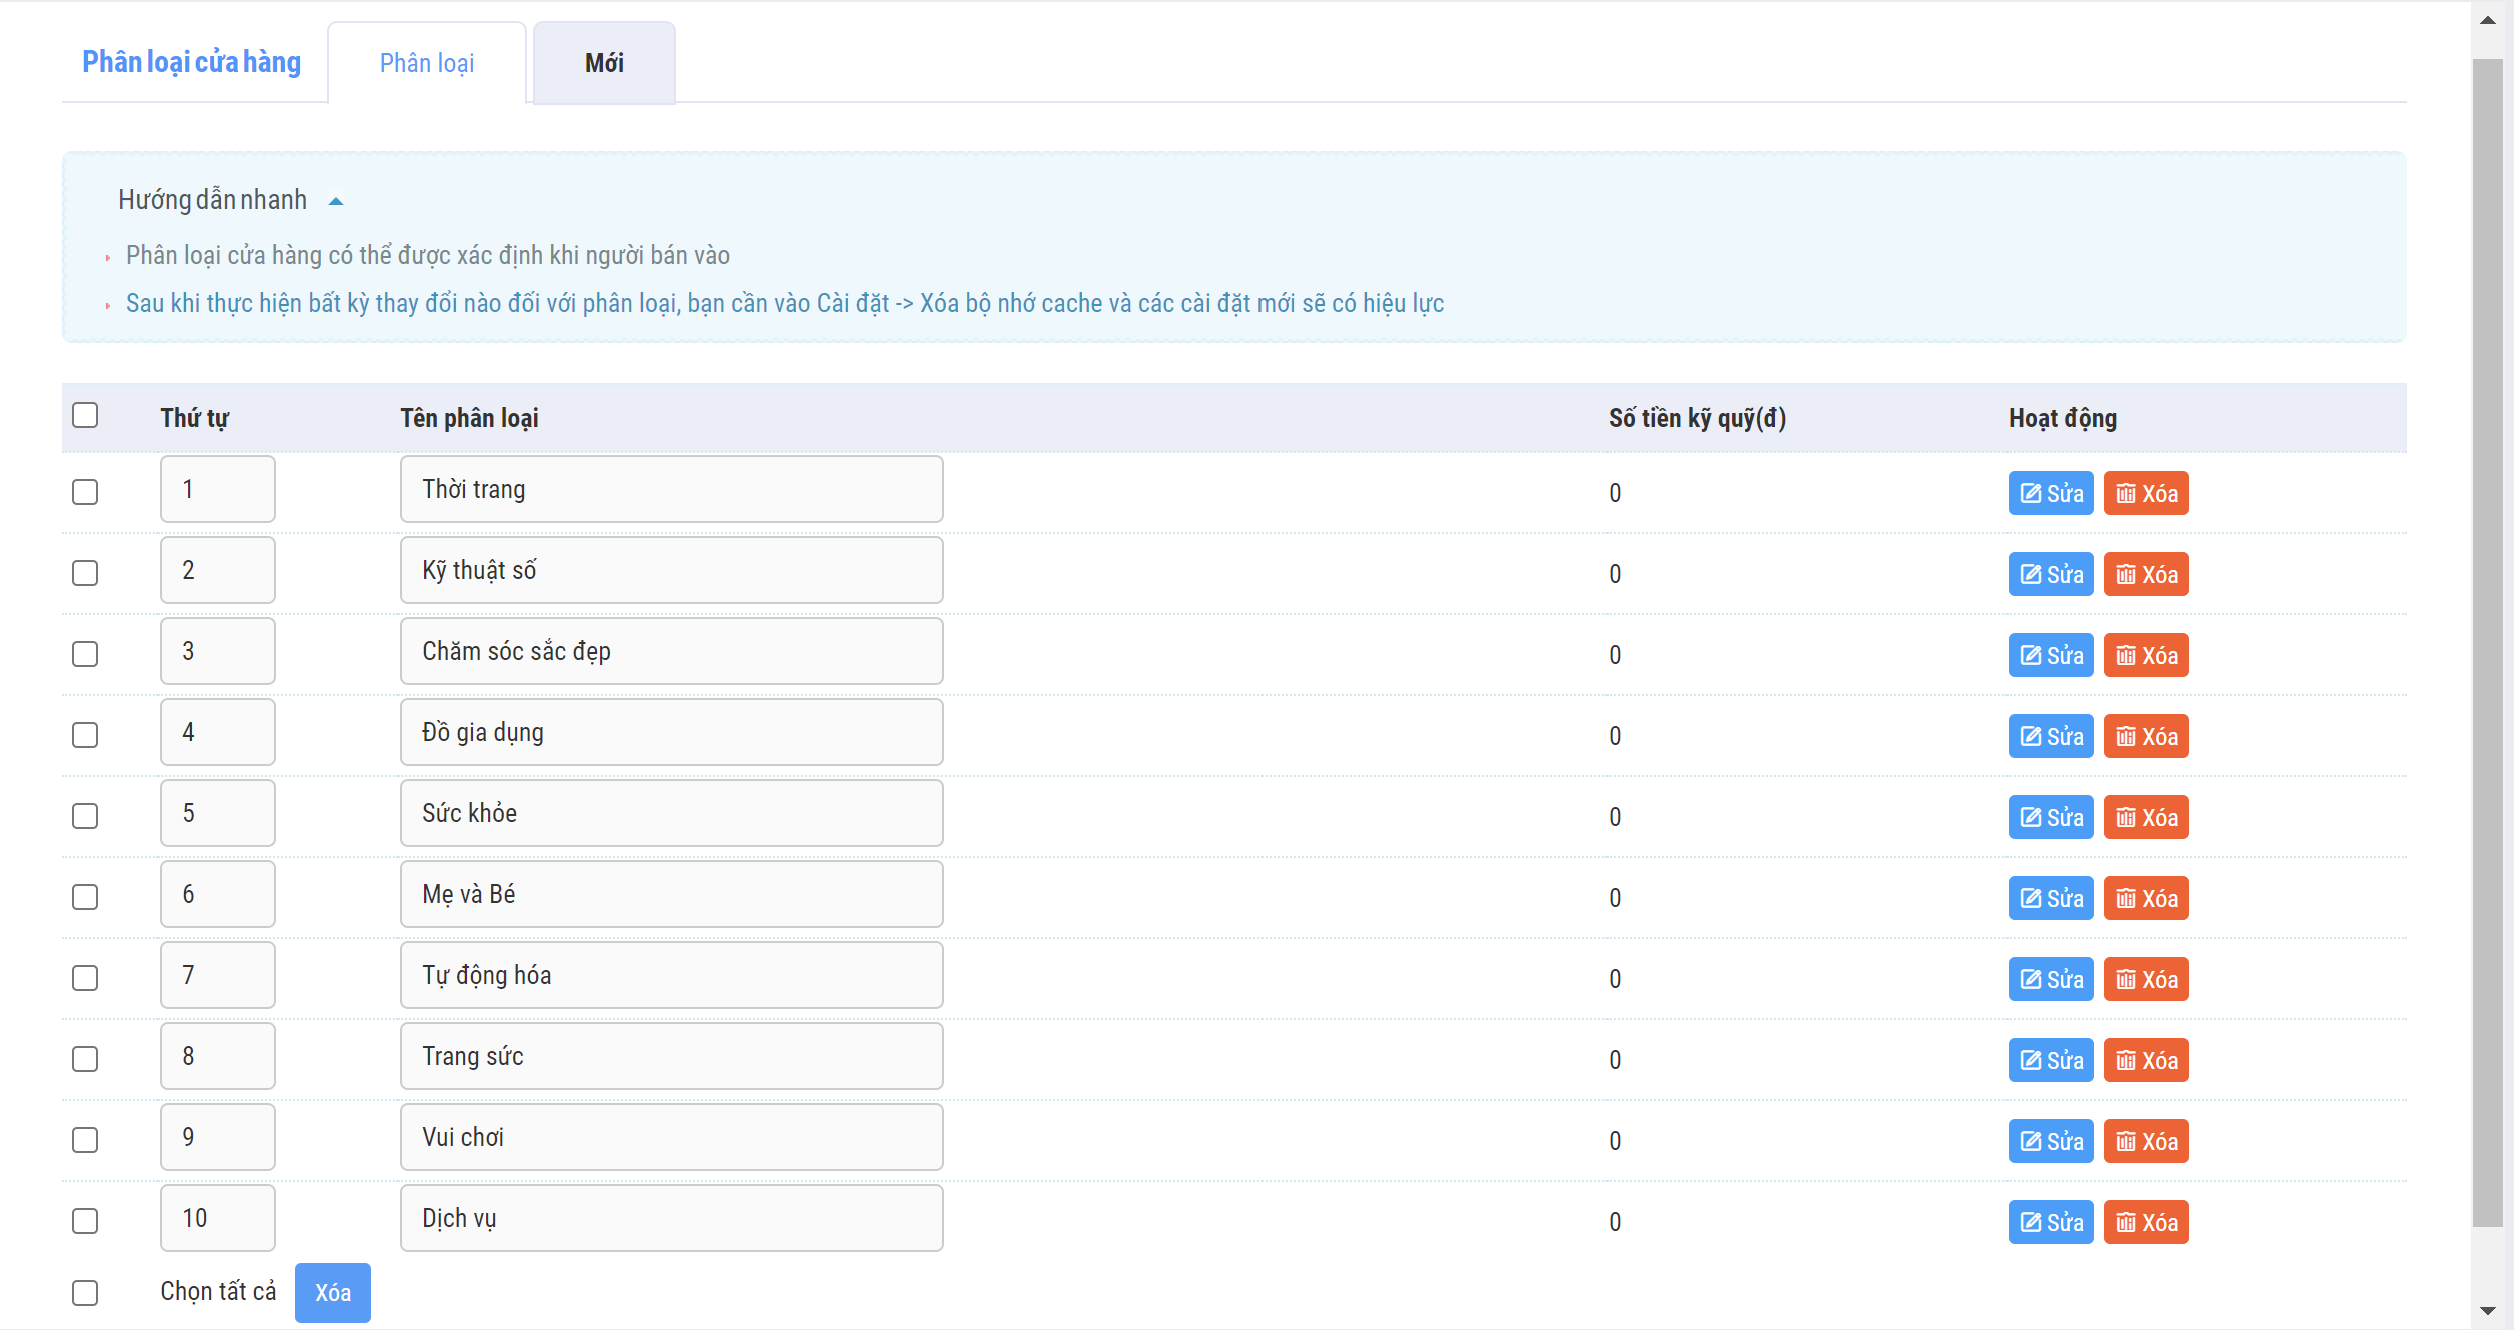
Task: Check the Chọn tất cả checkbox
Action: (85, 1293)
